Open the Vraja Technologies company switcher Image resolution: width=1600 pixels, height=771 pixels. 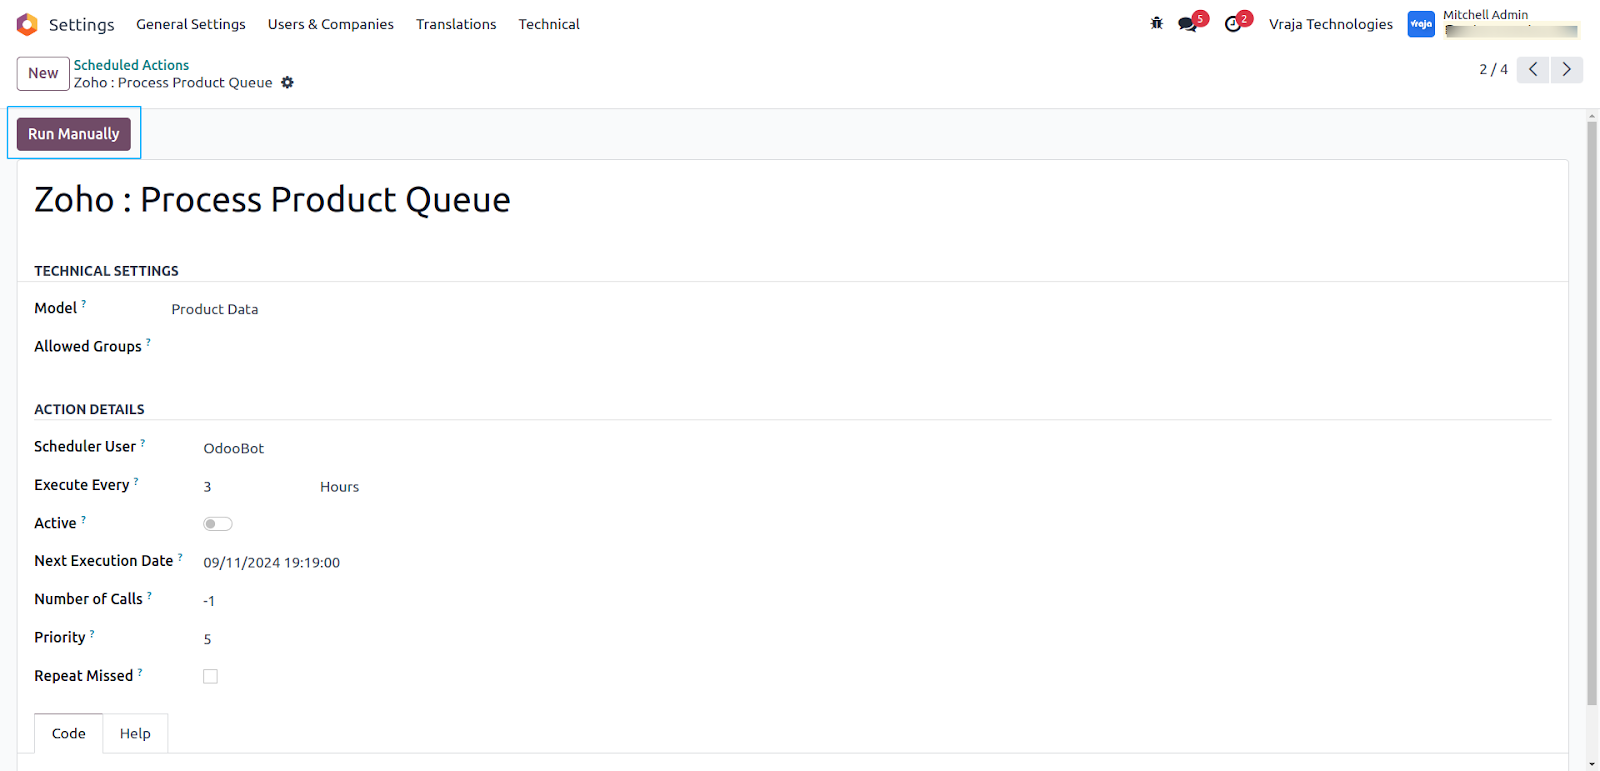(1330, 24)
